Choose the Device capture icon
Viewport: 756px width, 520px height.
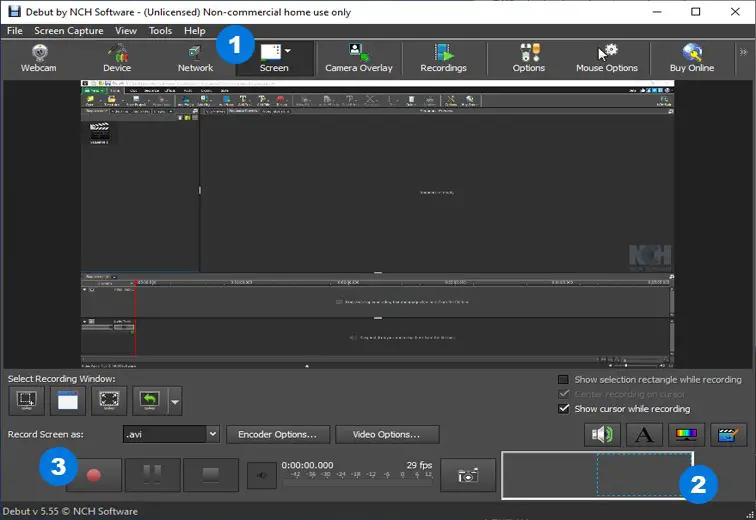point(117,58)
